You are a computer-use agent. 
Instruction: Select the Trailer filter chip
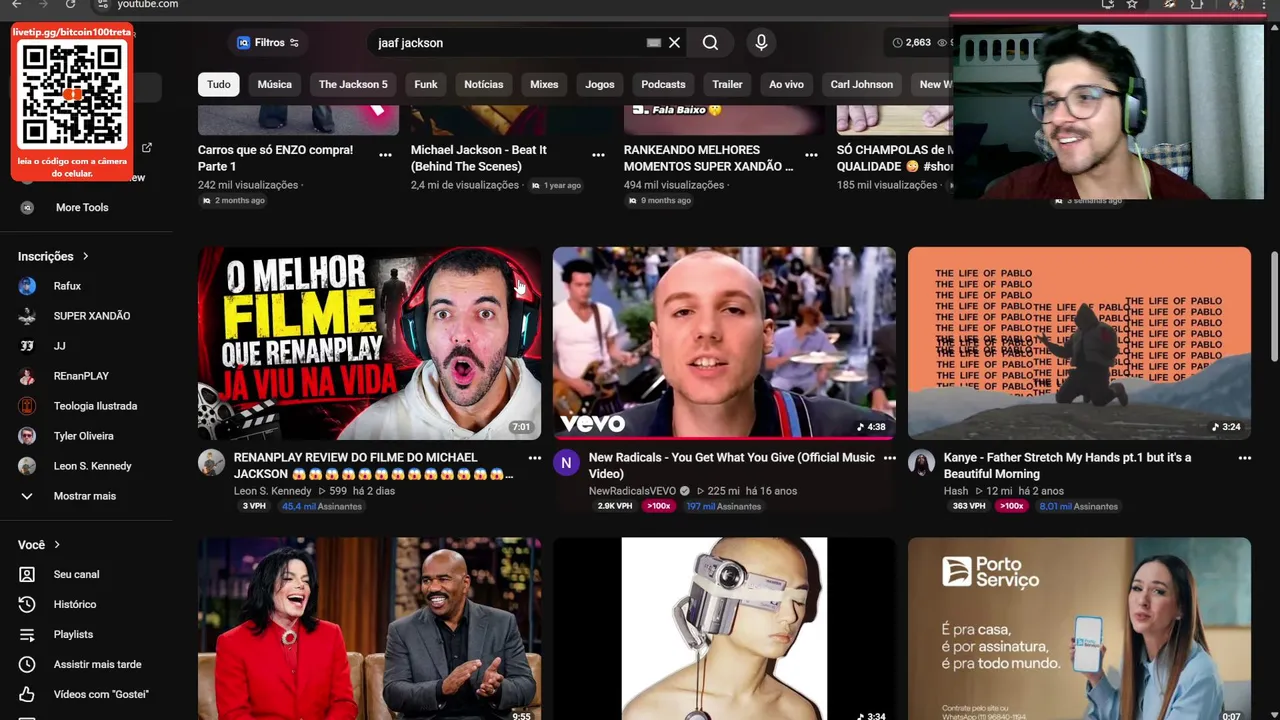tap(727, 84)
